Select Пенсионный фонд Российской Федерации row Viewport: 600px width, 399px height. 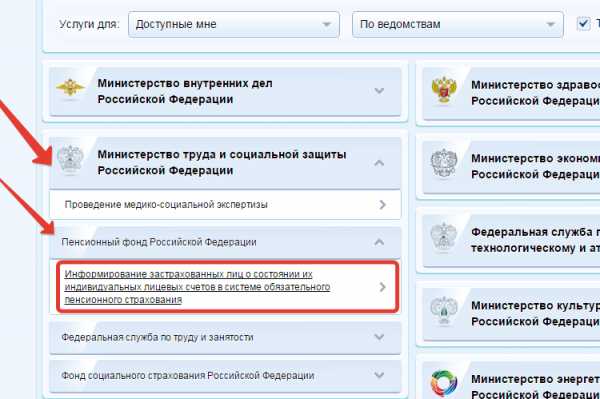pos(225,242)
